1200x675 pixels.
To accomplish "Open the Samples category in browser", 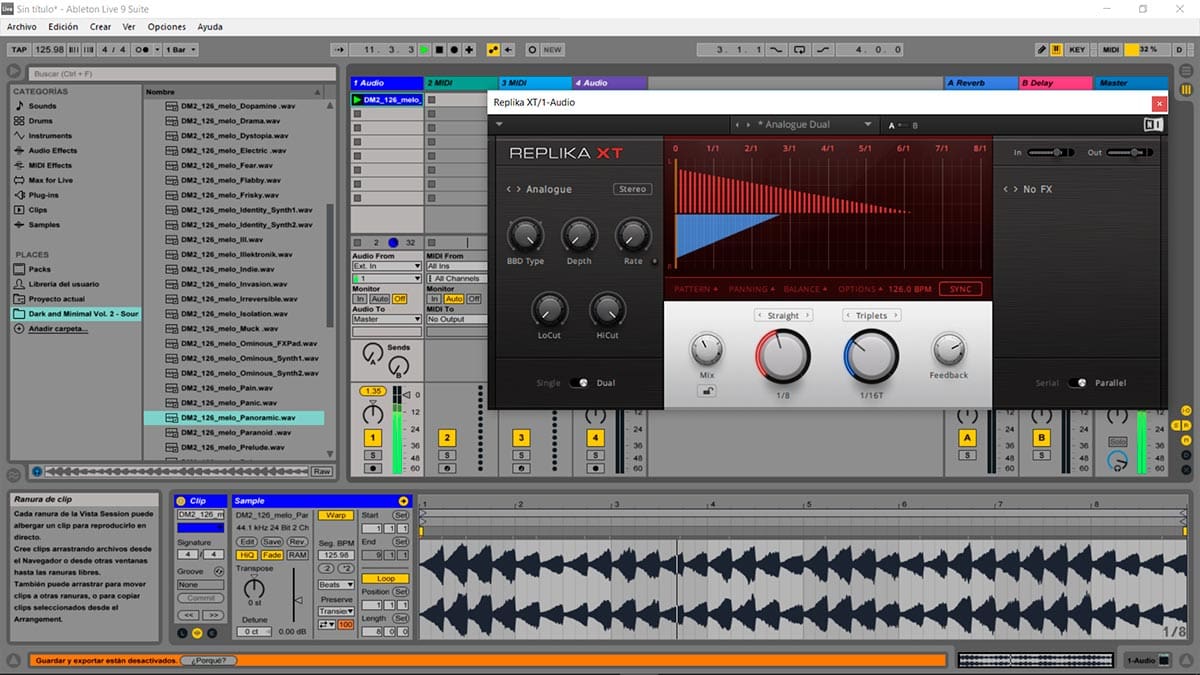I will pos(43,225).
